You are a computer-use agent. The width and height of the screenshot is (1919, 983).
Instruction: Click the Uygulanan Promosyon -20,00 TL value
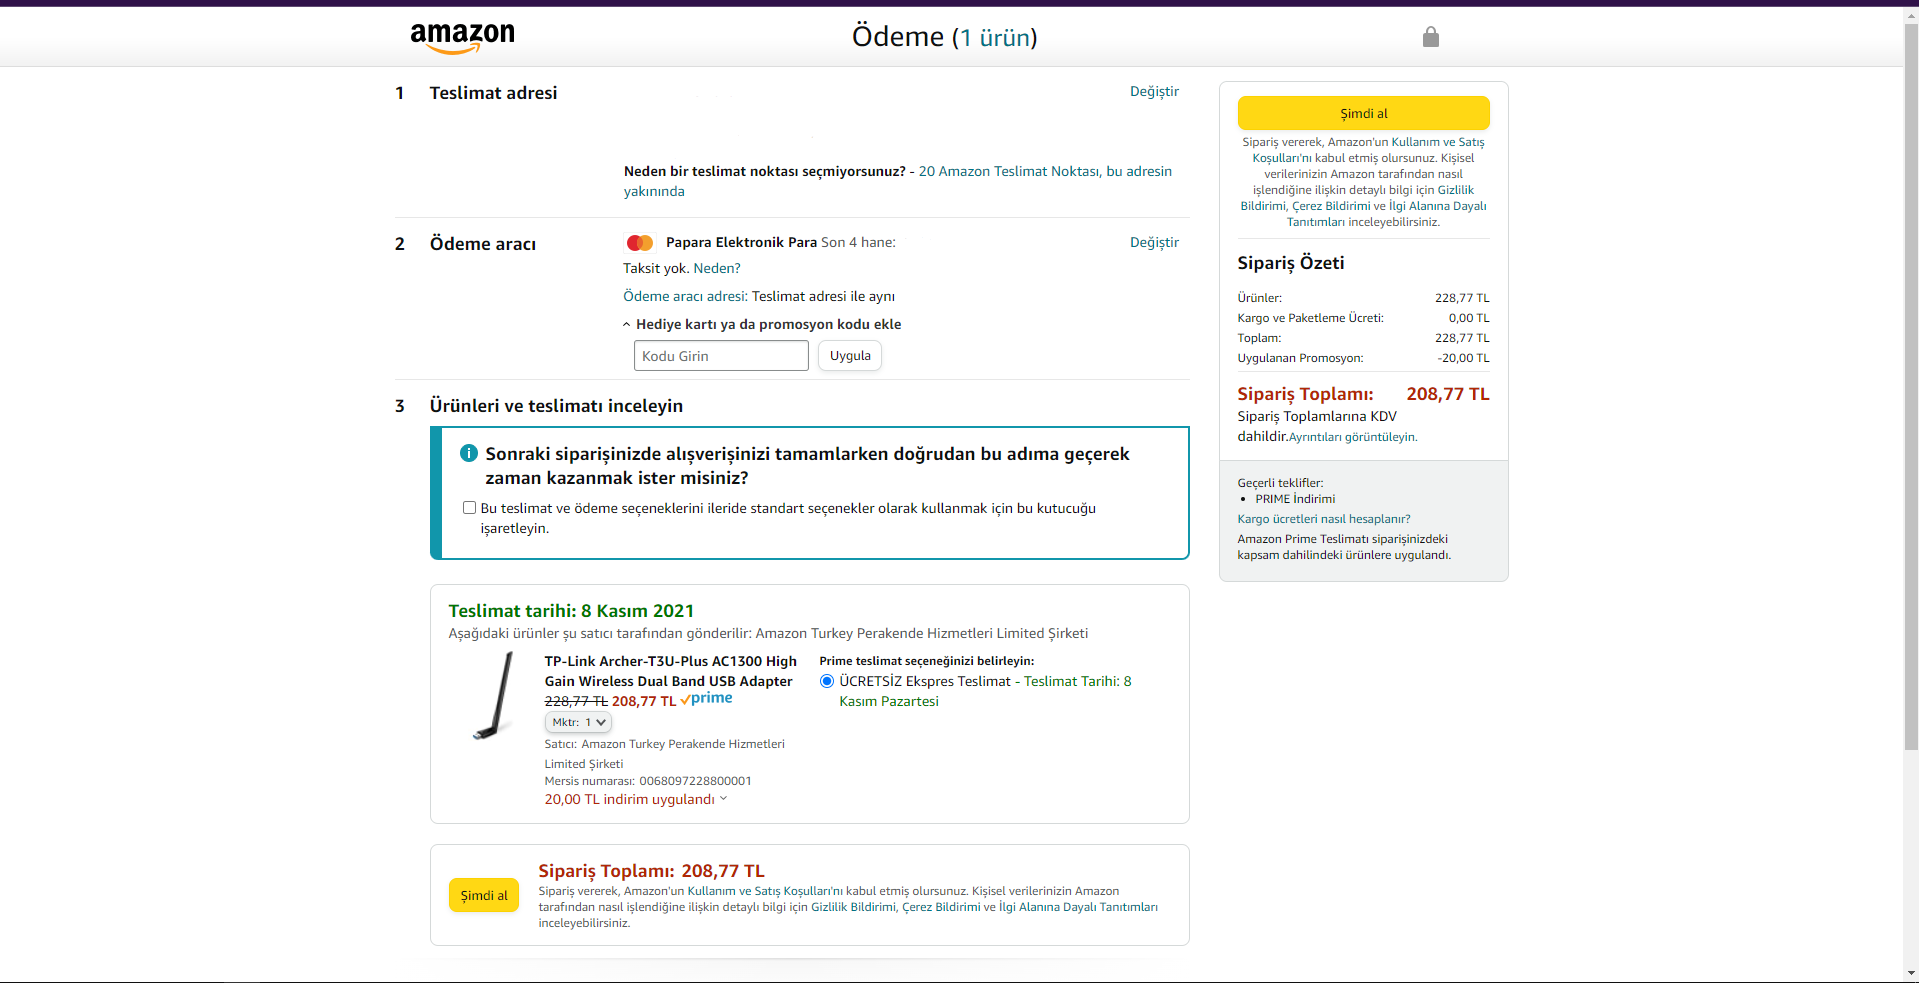(x=1464, y=358)
